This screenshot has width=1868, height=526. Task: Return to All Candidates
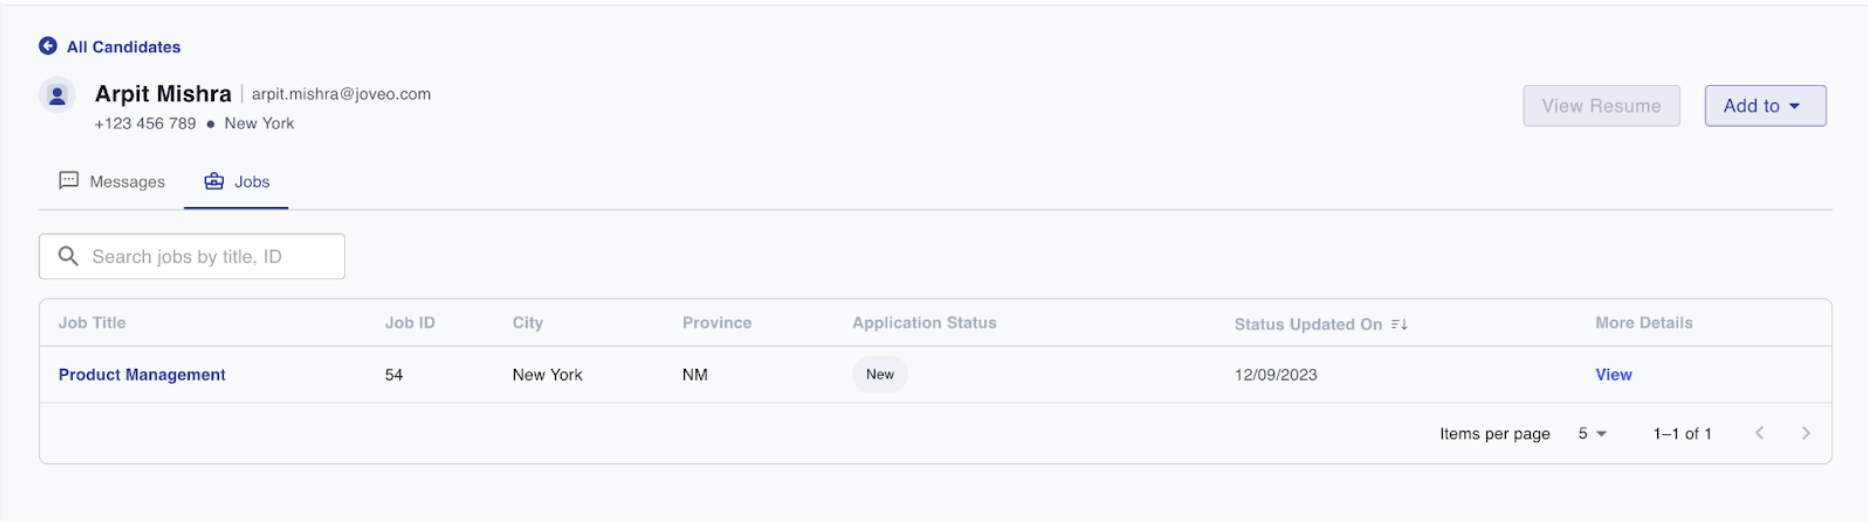[124, 47]
